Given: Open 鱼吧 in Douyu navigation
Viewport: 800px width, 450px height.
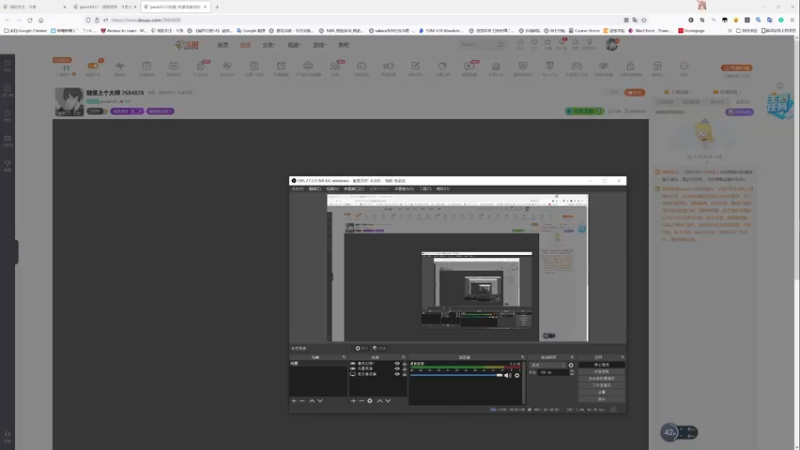Looking at the screenshot, I should 344,45.
